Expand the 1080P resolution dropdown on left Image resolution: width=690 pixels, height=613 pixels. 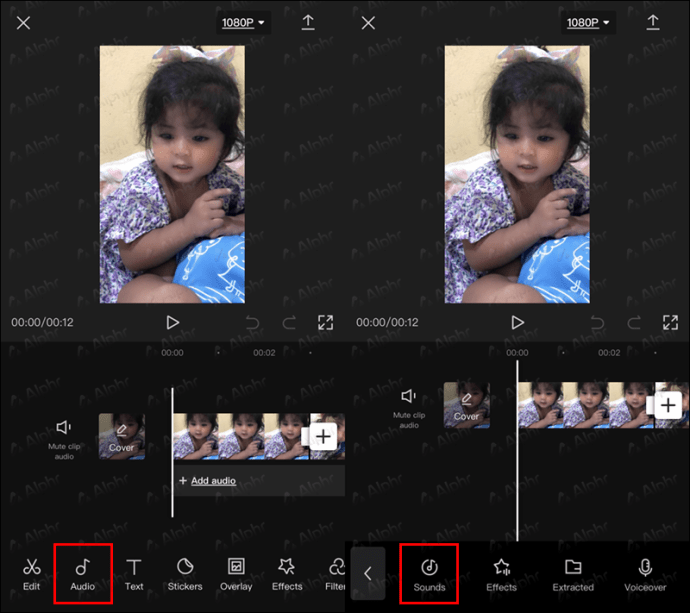pos(243,22)
